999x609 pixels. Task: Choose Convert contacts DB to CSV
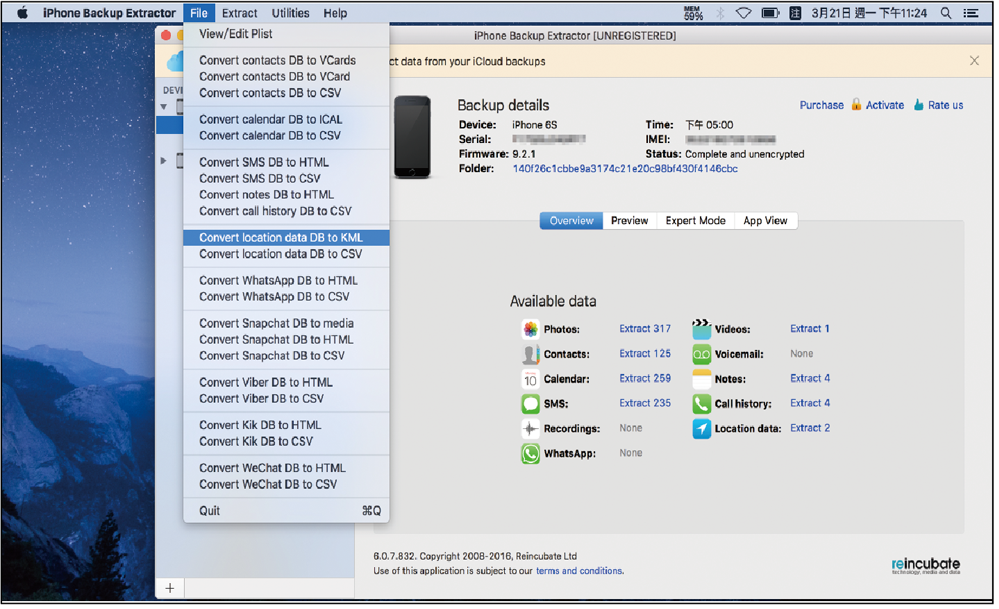pyautogui.click(x=286, y=92)
